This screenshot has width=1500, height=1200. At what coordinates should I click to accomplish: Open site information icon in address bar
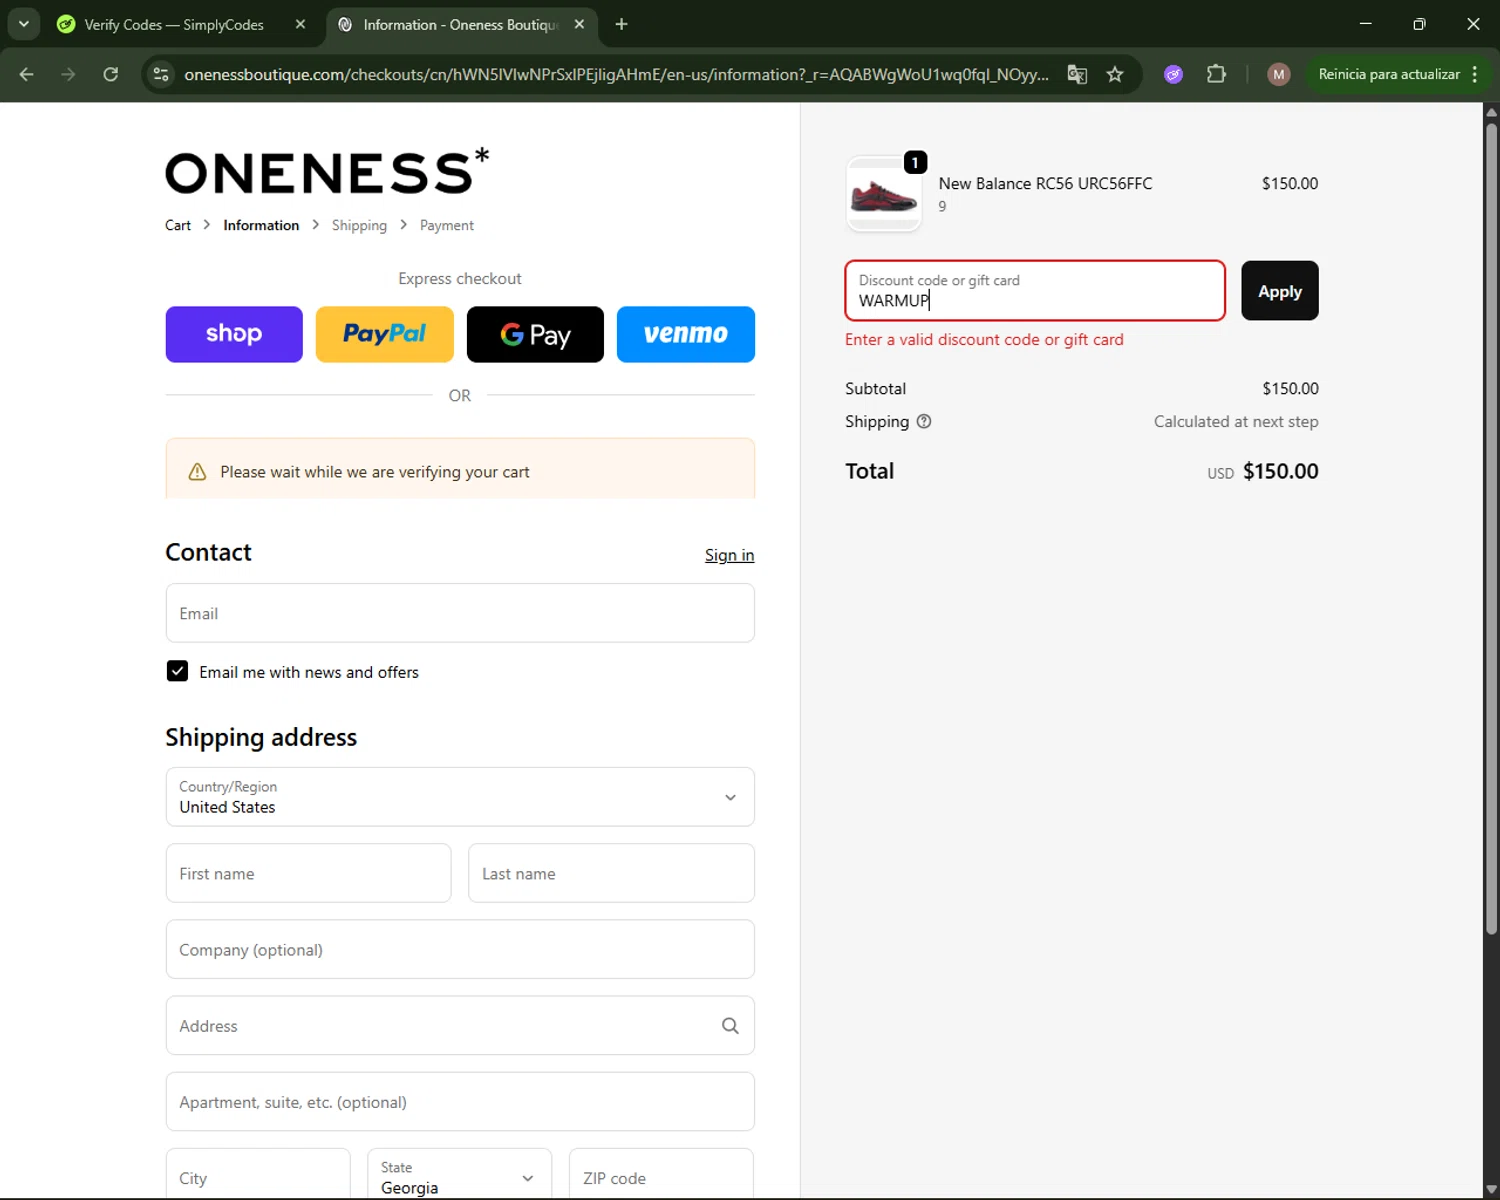pyautogui.click(x=161, y=74)
